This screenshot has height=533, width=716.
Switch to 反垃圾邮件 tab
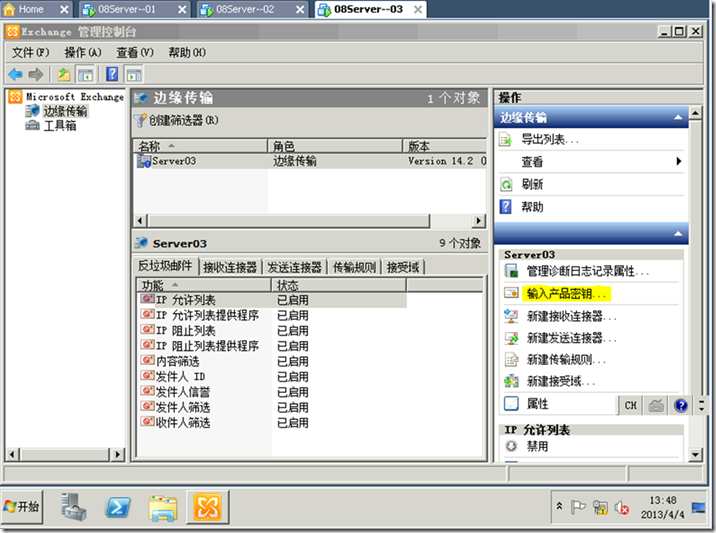coord(165,266)
